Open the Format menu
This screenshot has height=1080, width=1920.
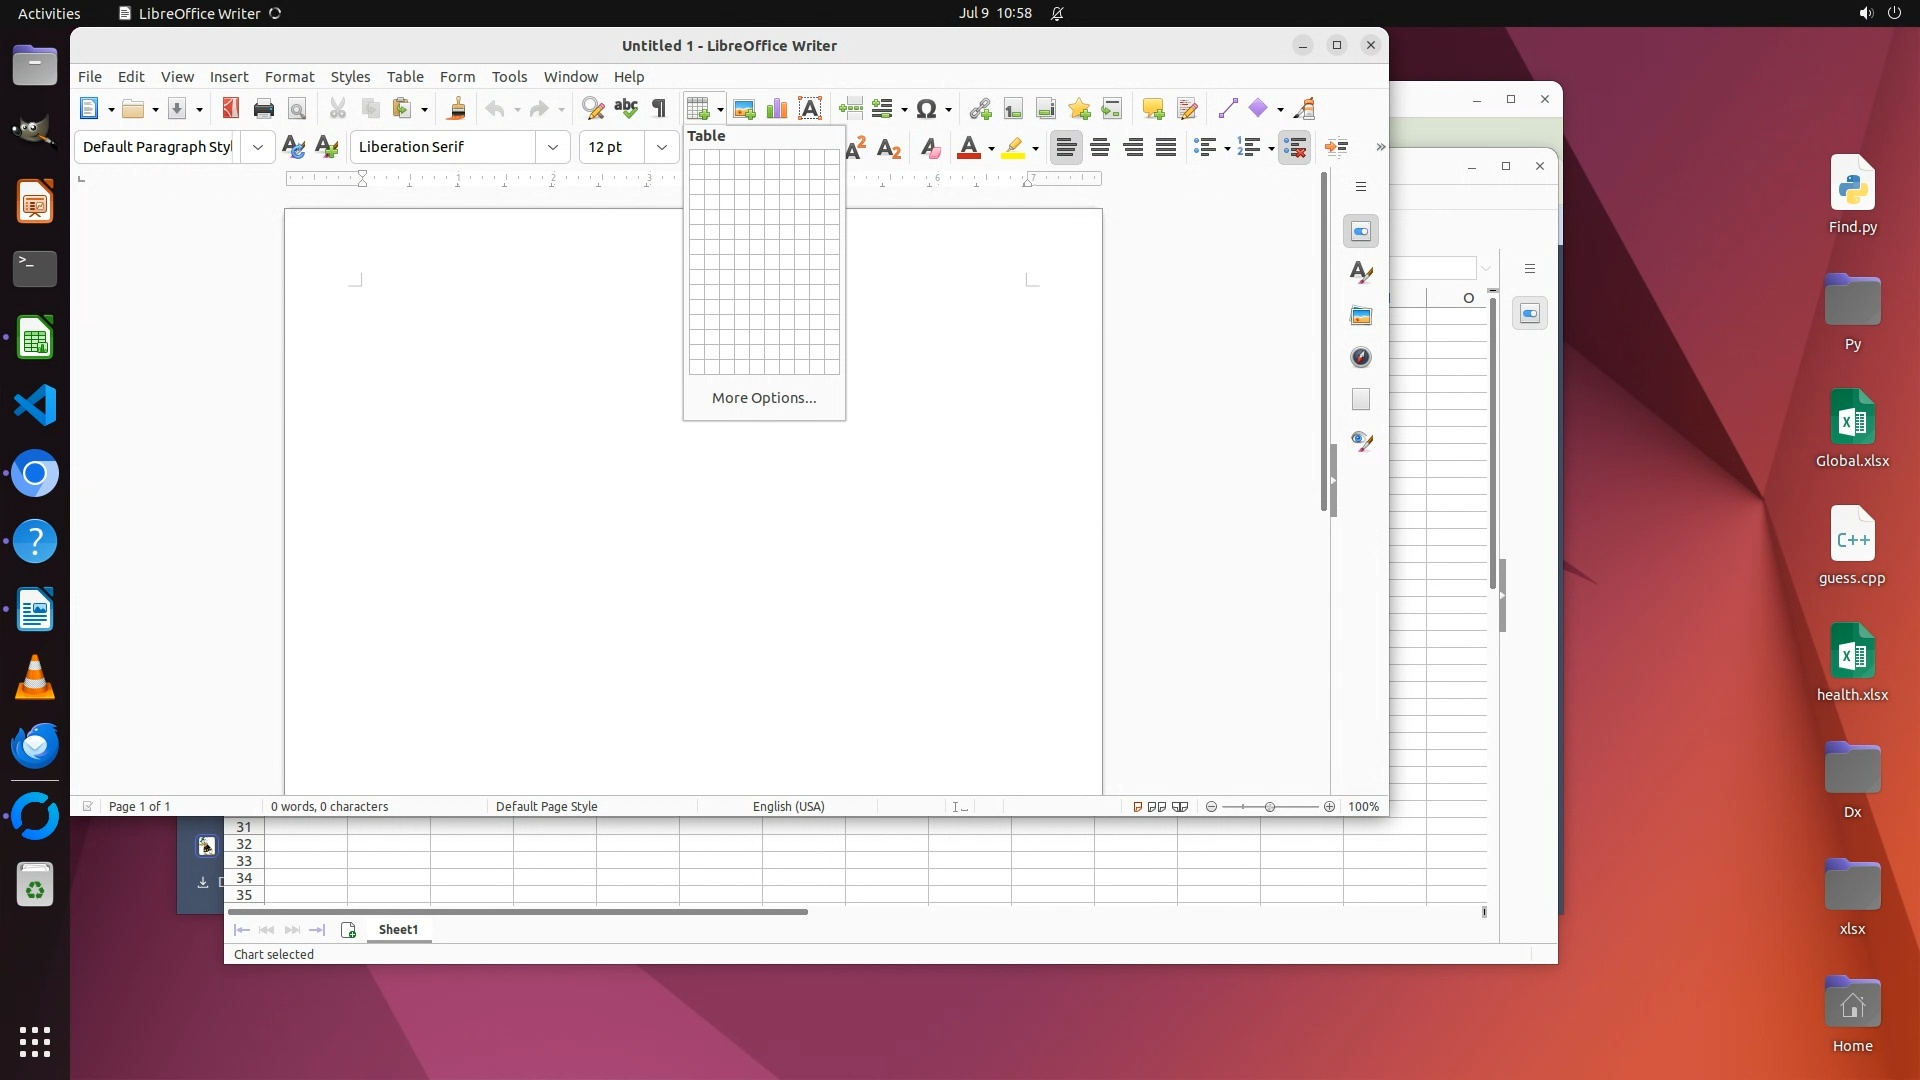coord(289,77)
